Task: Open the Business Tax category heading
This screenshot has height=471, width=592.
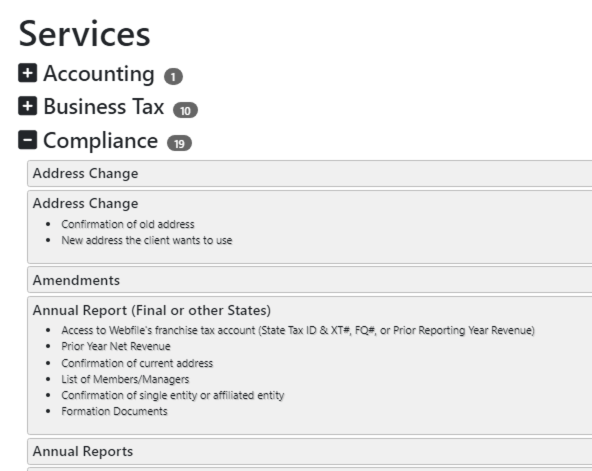Action: pyautogui.click(x=104, y=106)
